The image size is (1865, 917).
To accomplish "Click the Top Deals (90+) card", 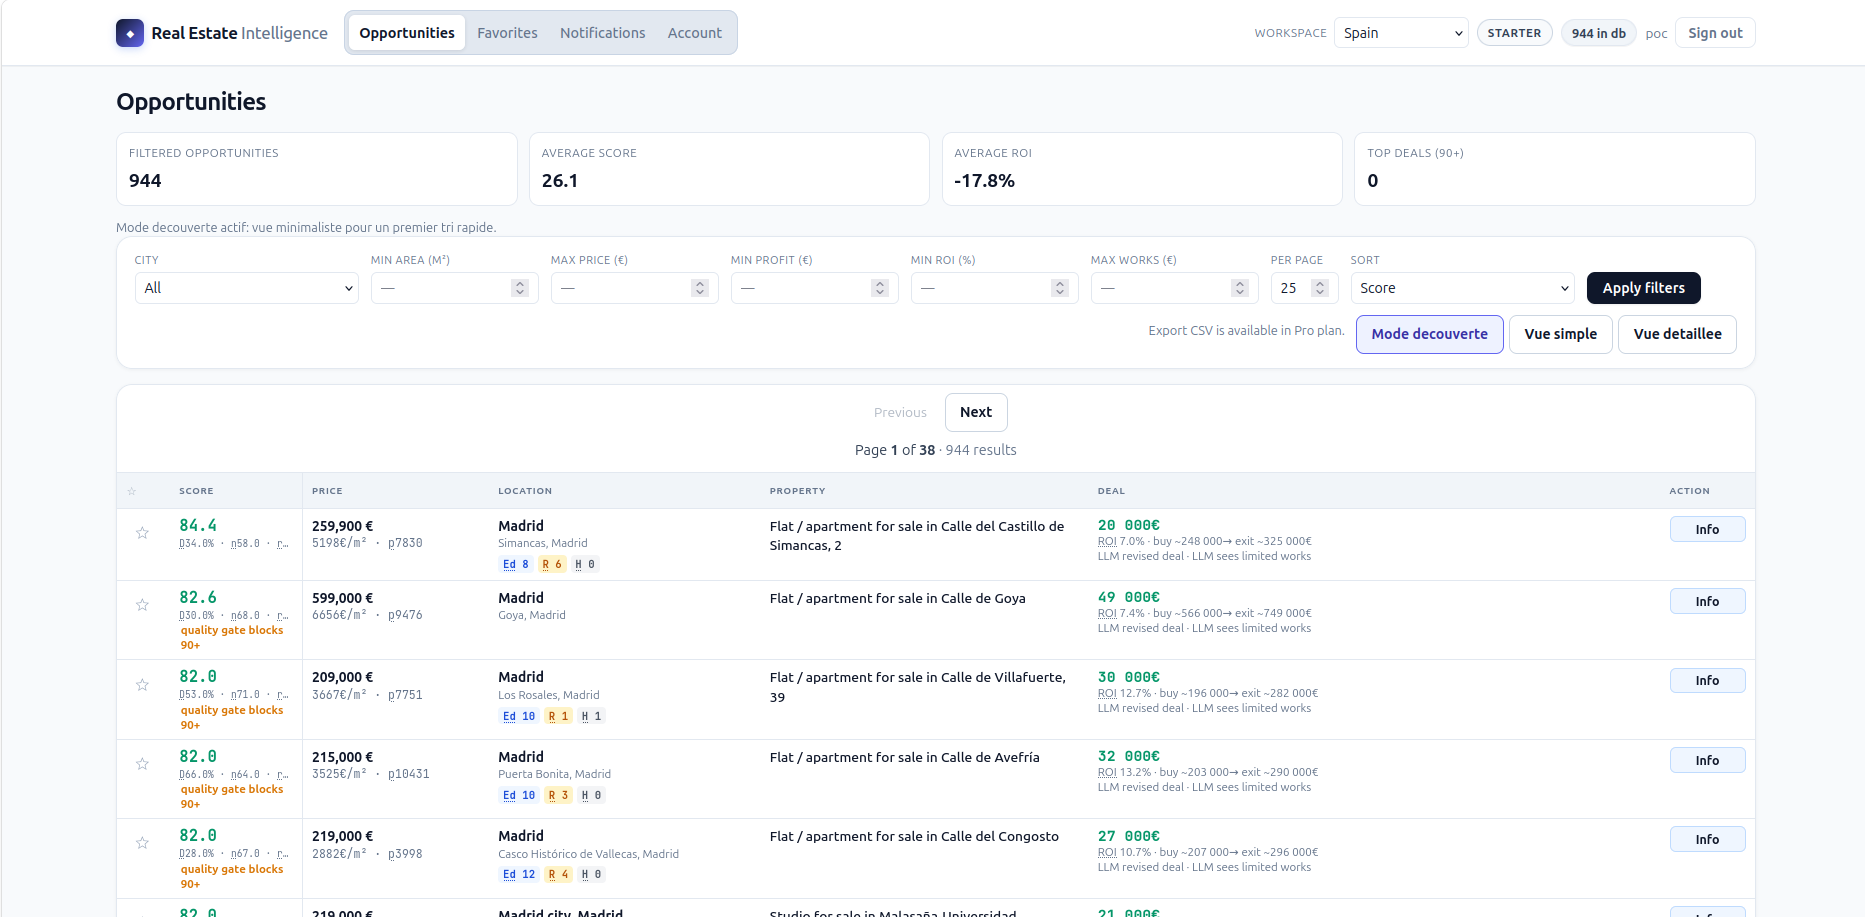I will [1554, 169].
